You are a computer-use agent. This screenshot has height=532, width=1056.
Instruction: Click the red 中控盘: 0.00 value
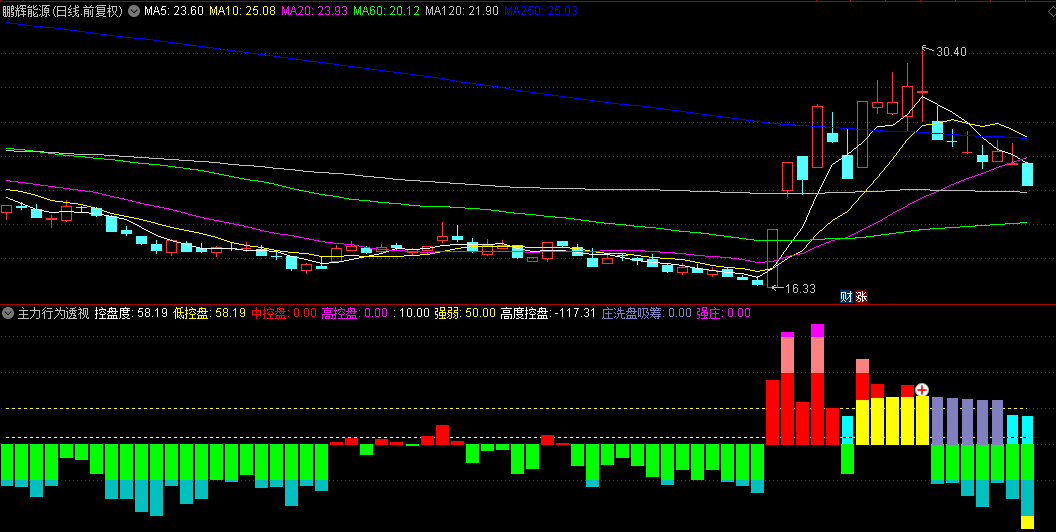pos(284,313)
